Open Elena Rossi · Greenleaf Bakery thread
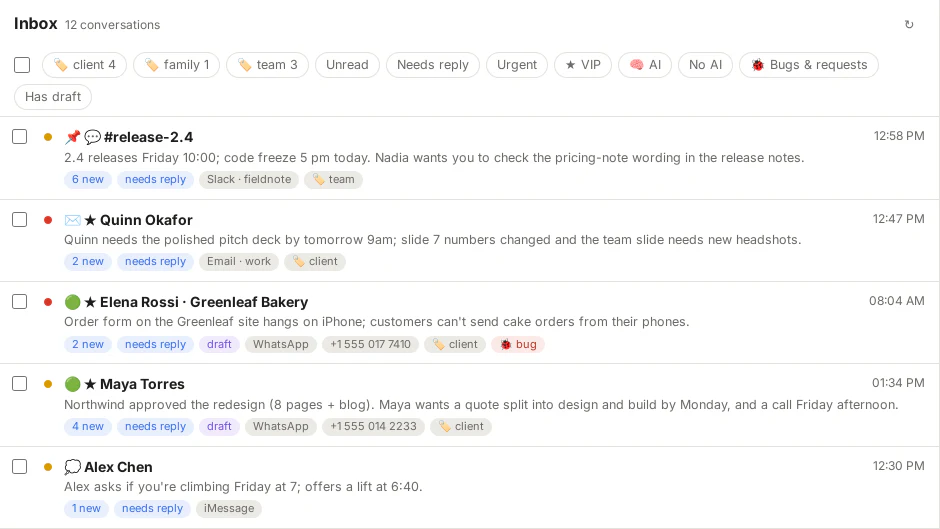Viewport: 940px width, 529px height. coord(204,302)
